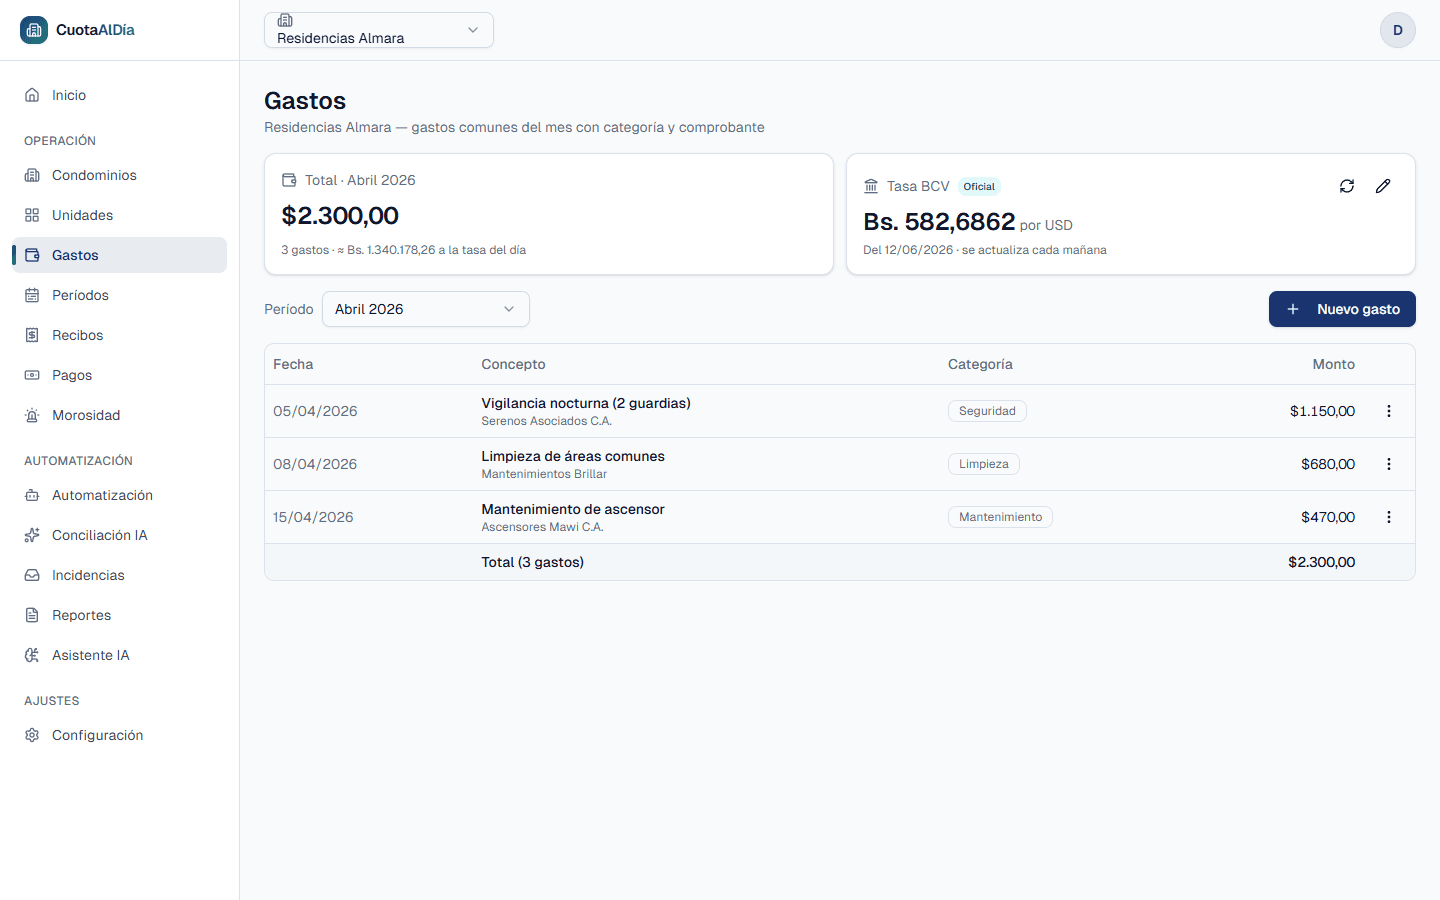Open actions menu for Mantenimiento de ascensor
The width and height of the screenshot is (1440, 900).
[x=1389, y=517]
